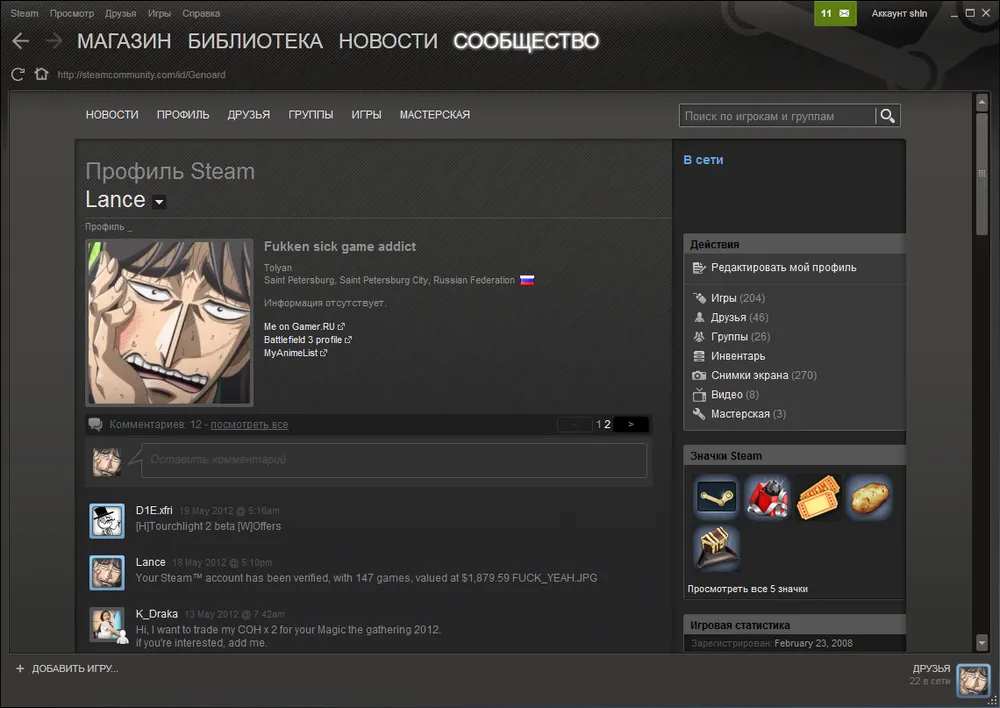1000x708 pixels.
Task: Click the vertical scrollbar thumb
Action: [x=982, y=173]
